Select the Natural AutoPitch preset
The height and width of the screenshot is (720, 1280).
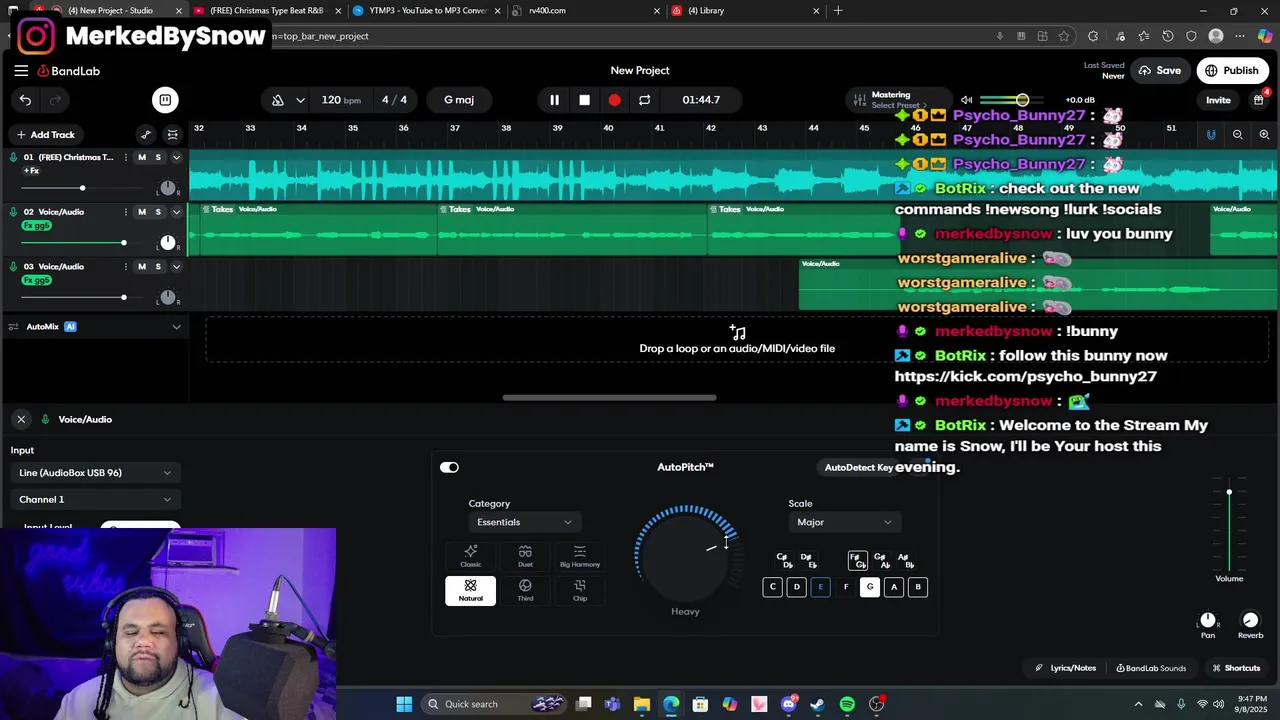pos(470,591)
